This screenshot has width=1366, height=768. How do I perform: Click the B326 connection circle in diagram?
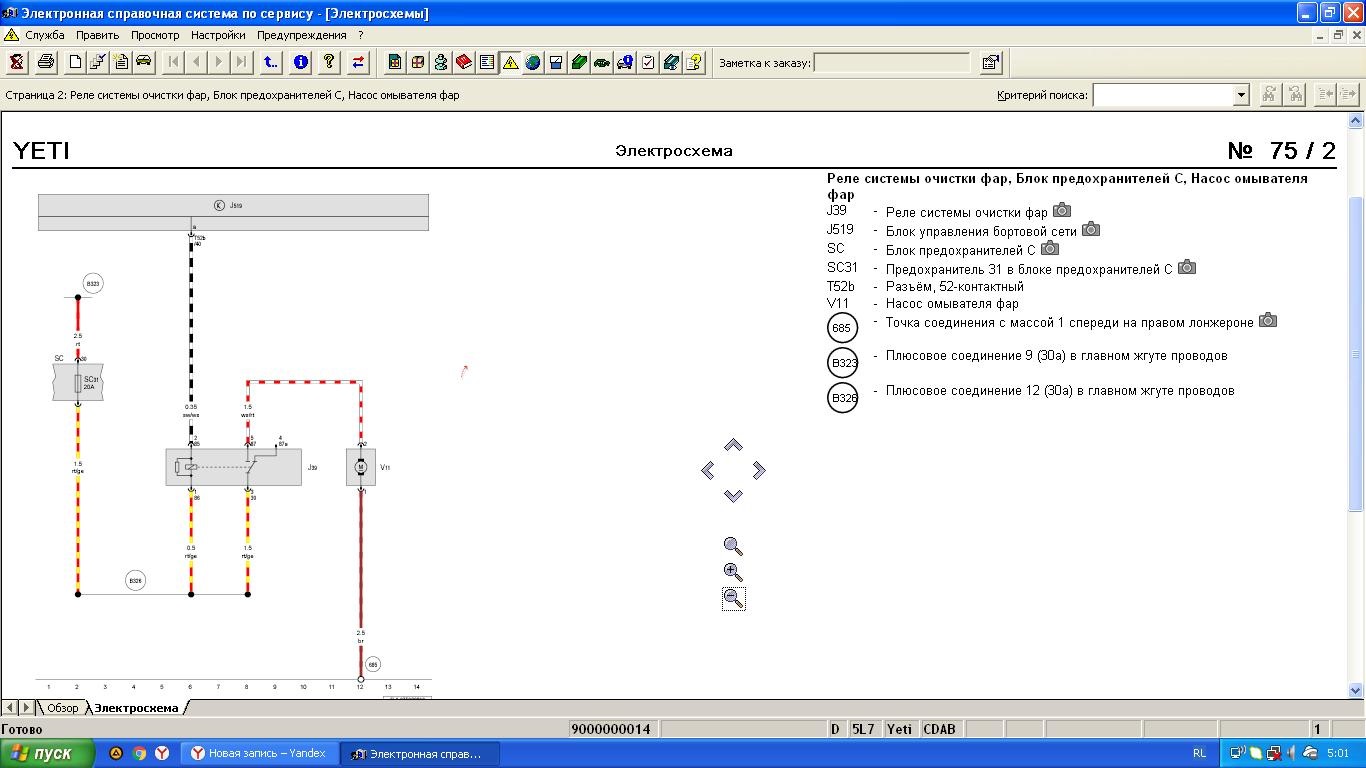pos(135,580)
